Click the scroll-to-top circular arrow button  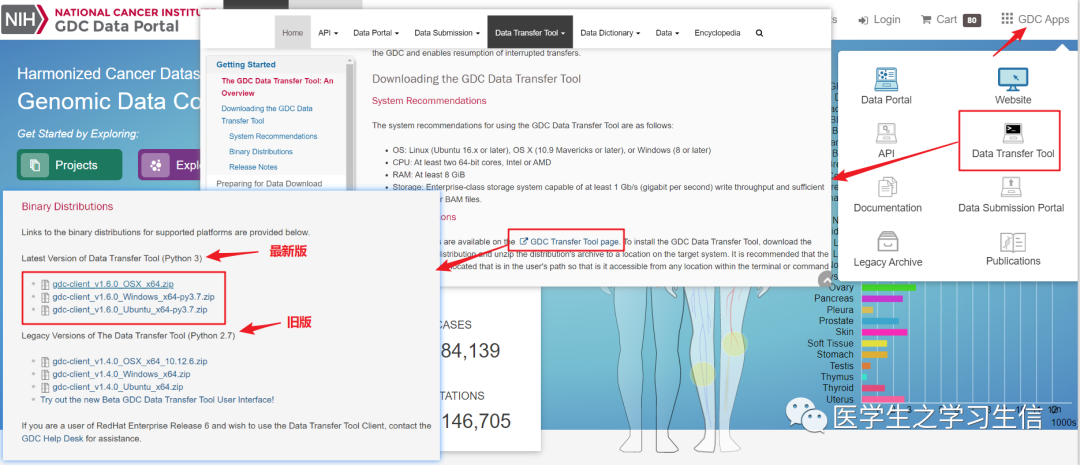pyautogui.click(x=826, y=280)
